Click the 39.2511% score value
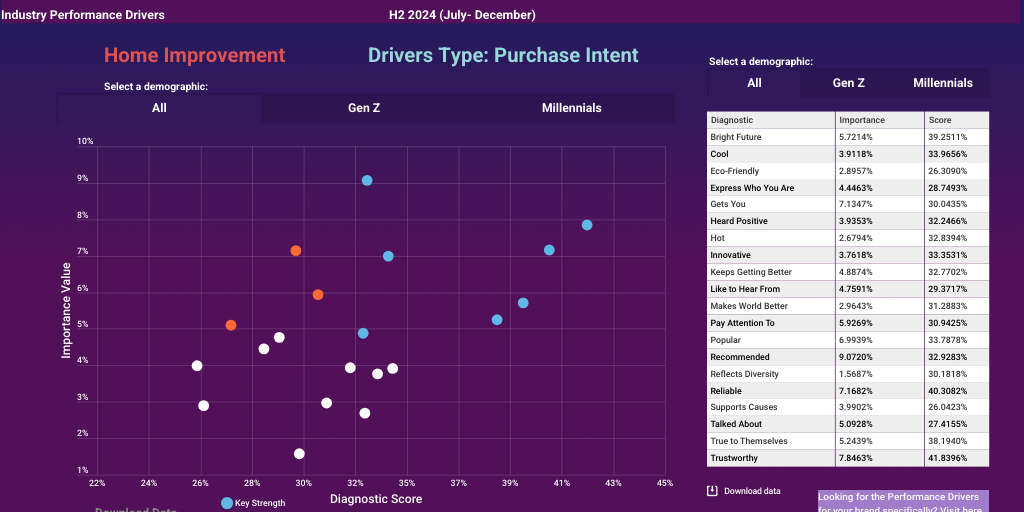This screenshot has width=1024, height=512. click(x=948, y=137)
